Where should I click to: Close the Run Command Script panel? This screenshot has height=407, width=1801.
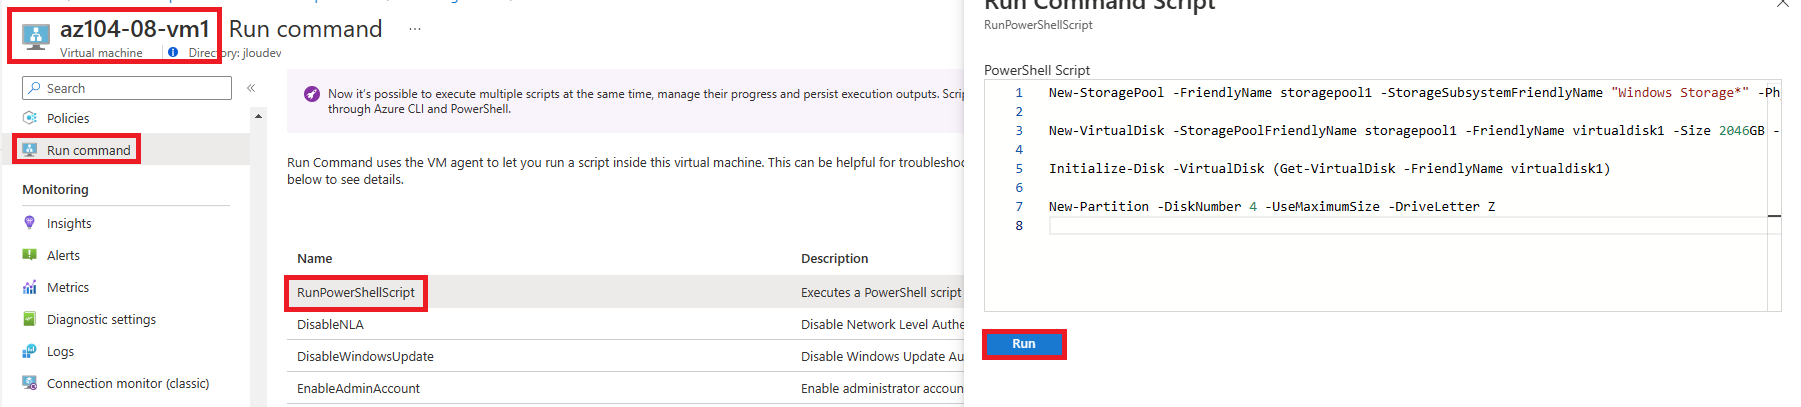[x=1783, y=4]
